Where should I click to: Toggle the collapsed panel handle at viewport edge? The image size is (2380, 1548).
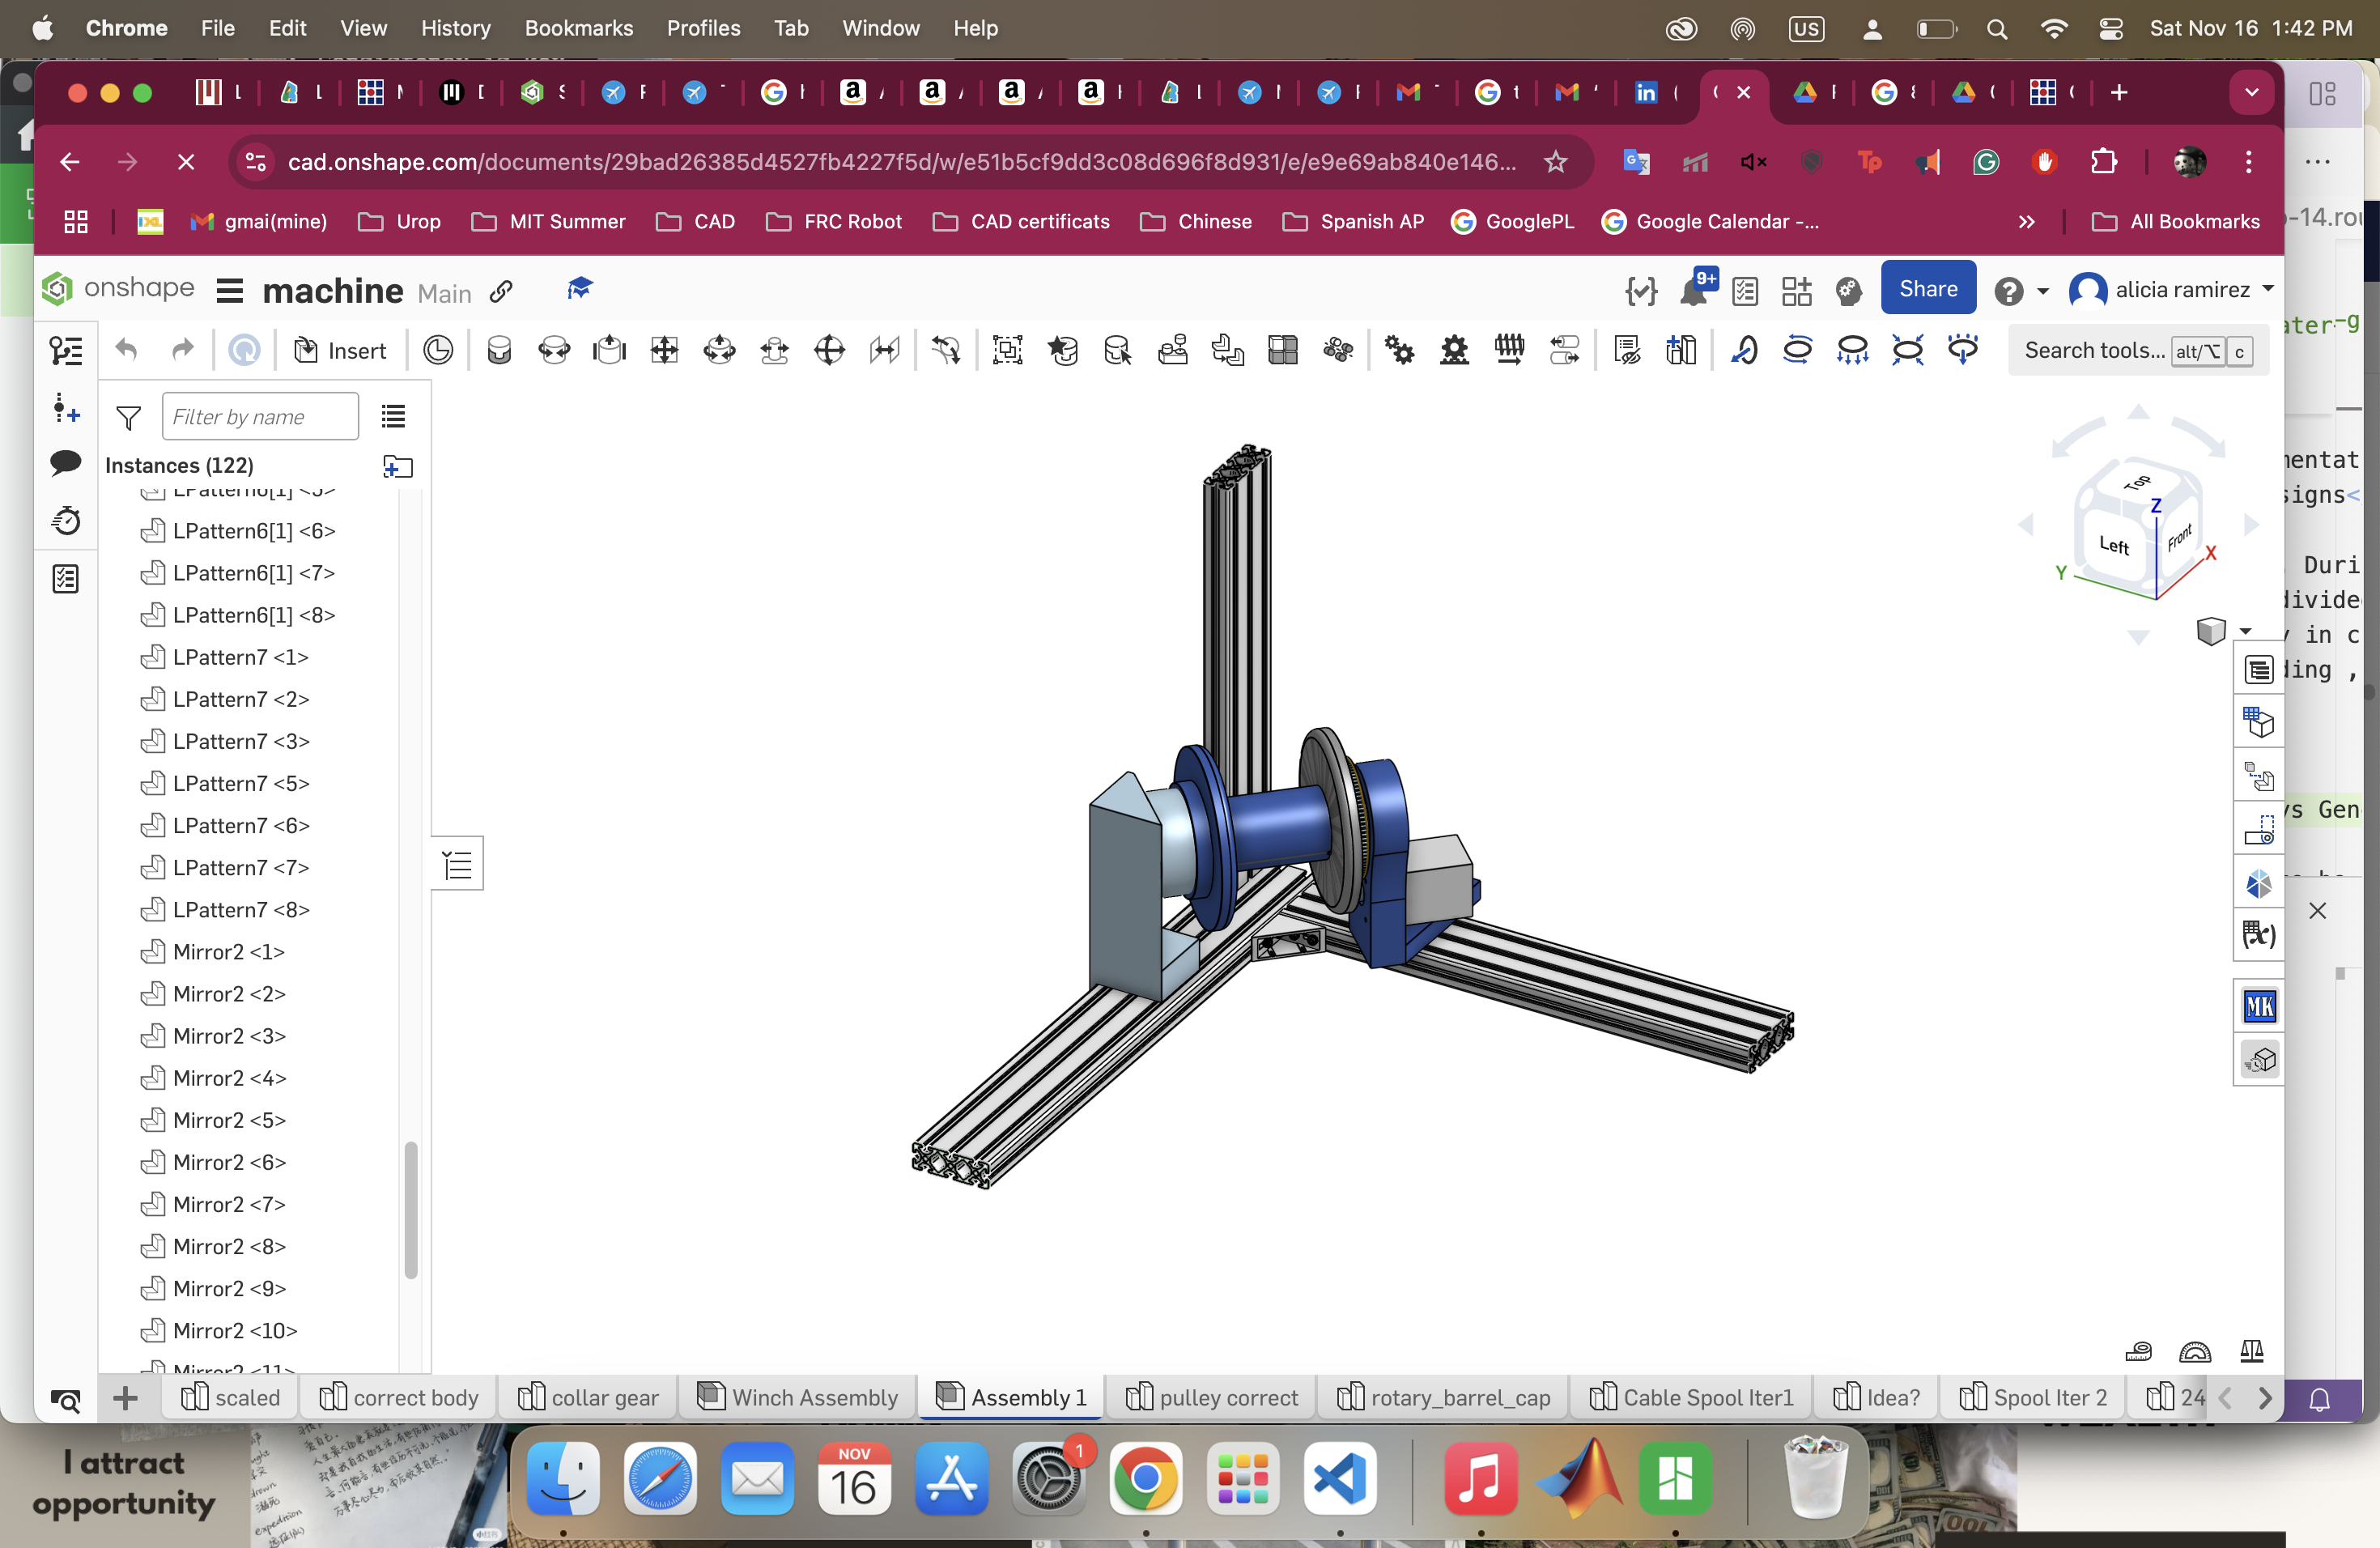click(x=458, y=863)
